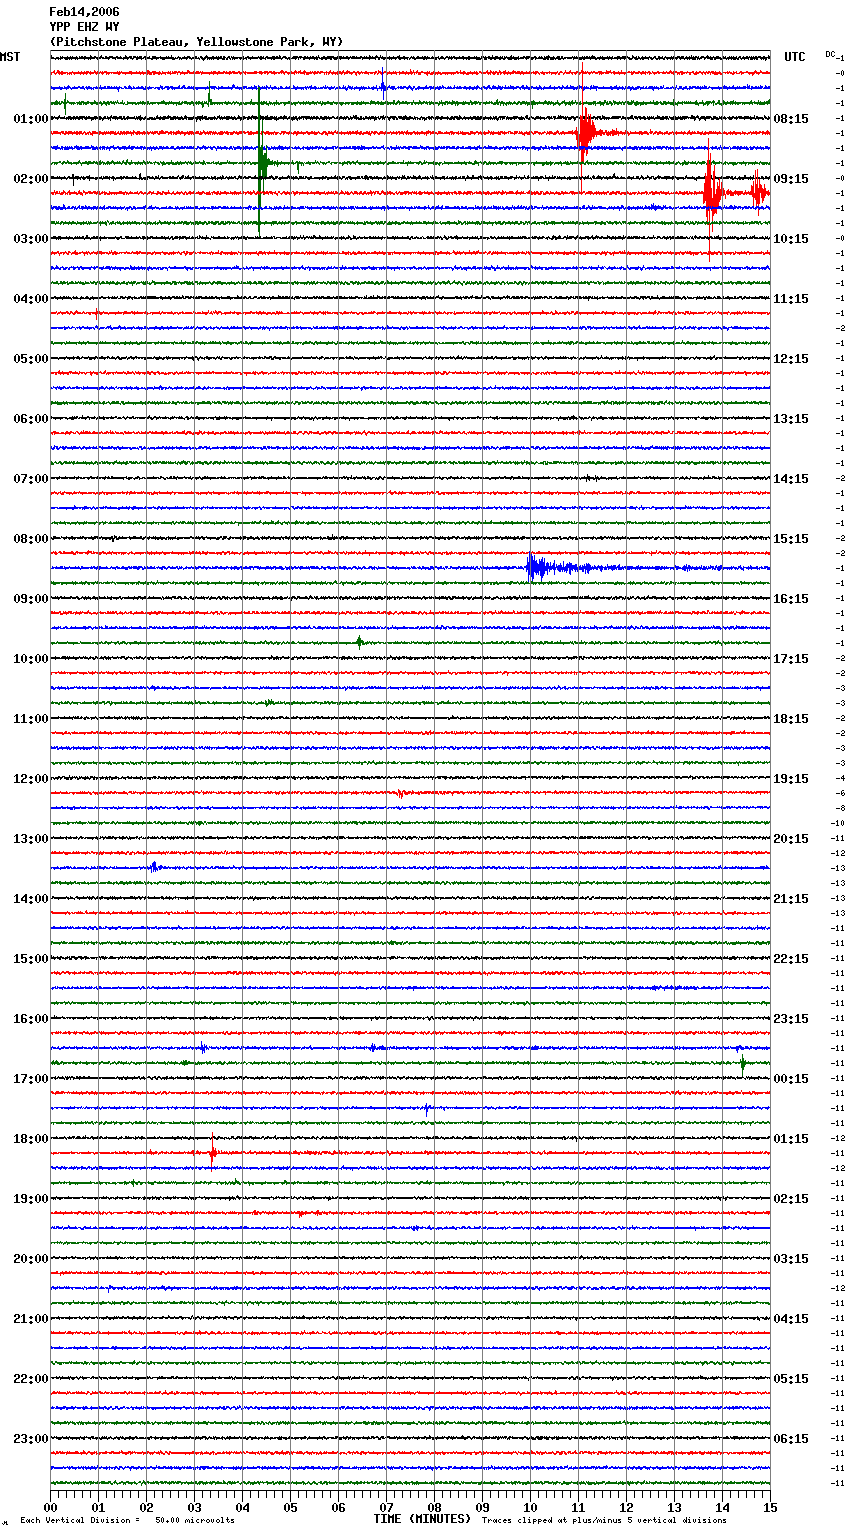The image size is (850, 1534).
Task: Click the TIME (MINUTES) axis title
Action: click(422, 1519)
